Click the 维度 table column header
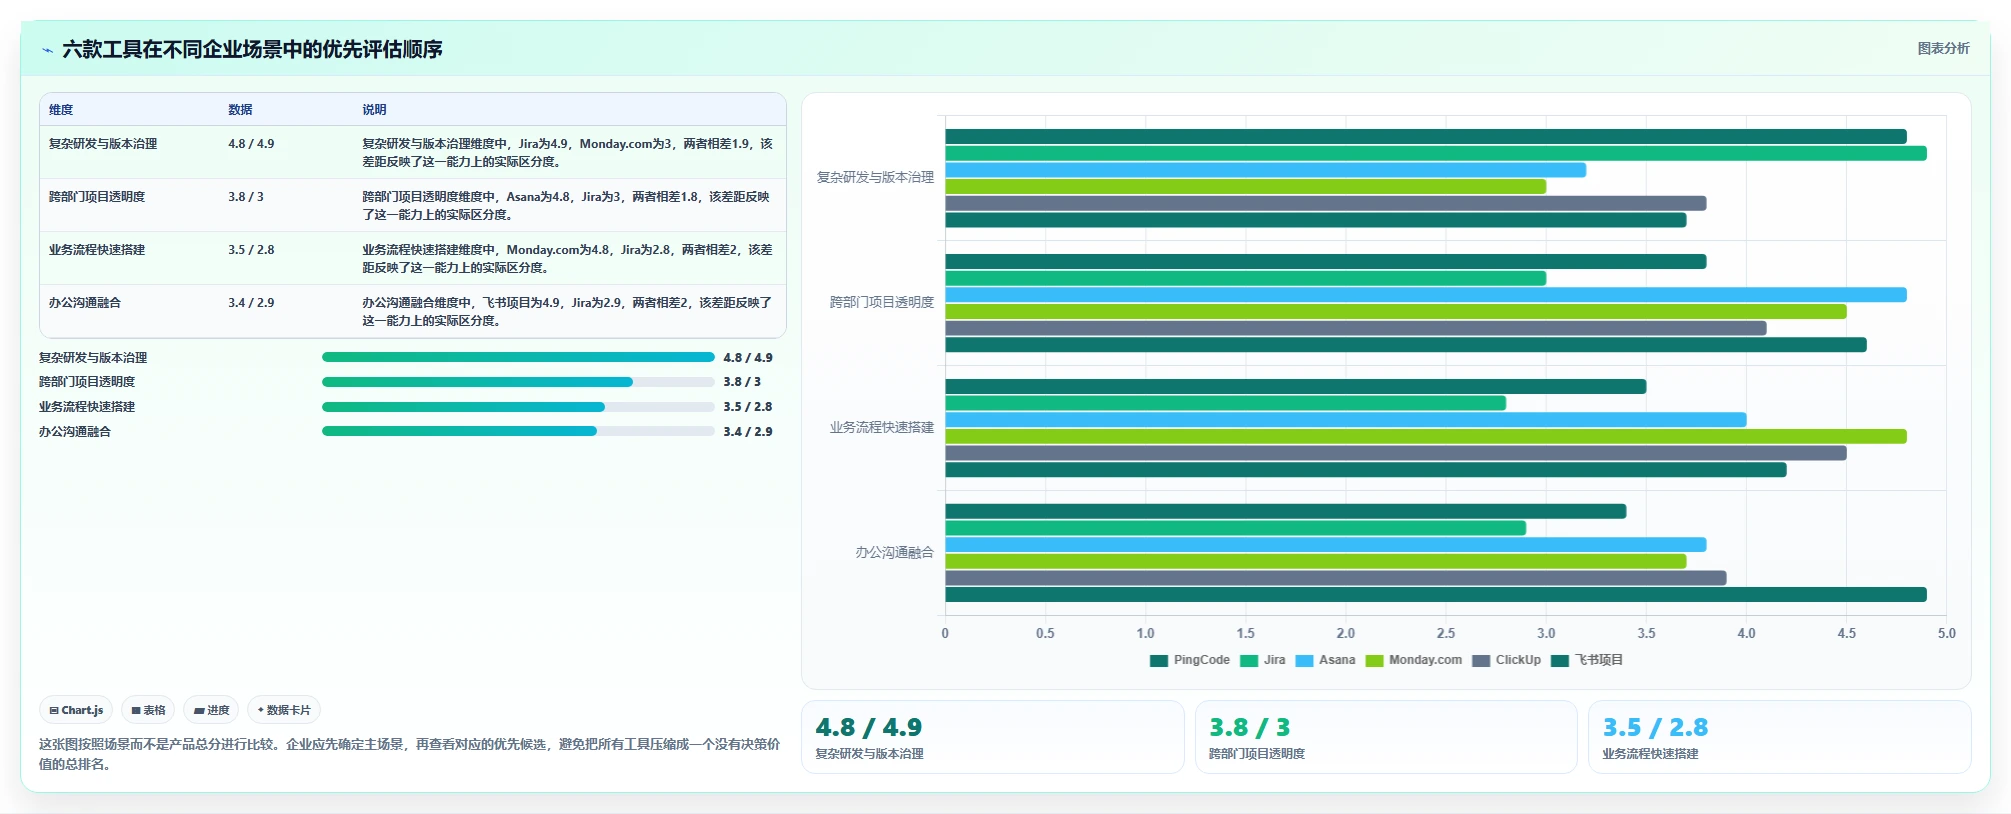 61,110
